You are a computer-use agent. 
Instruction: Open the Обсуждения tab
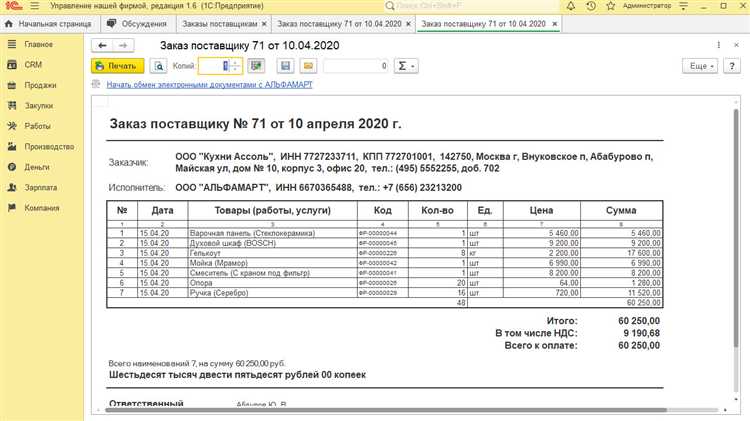click(137, 23)
